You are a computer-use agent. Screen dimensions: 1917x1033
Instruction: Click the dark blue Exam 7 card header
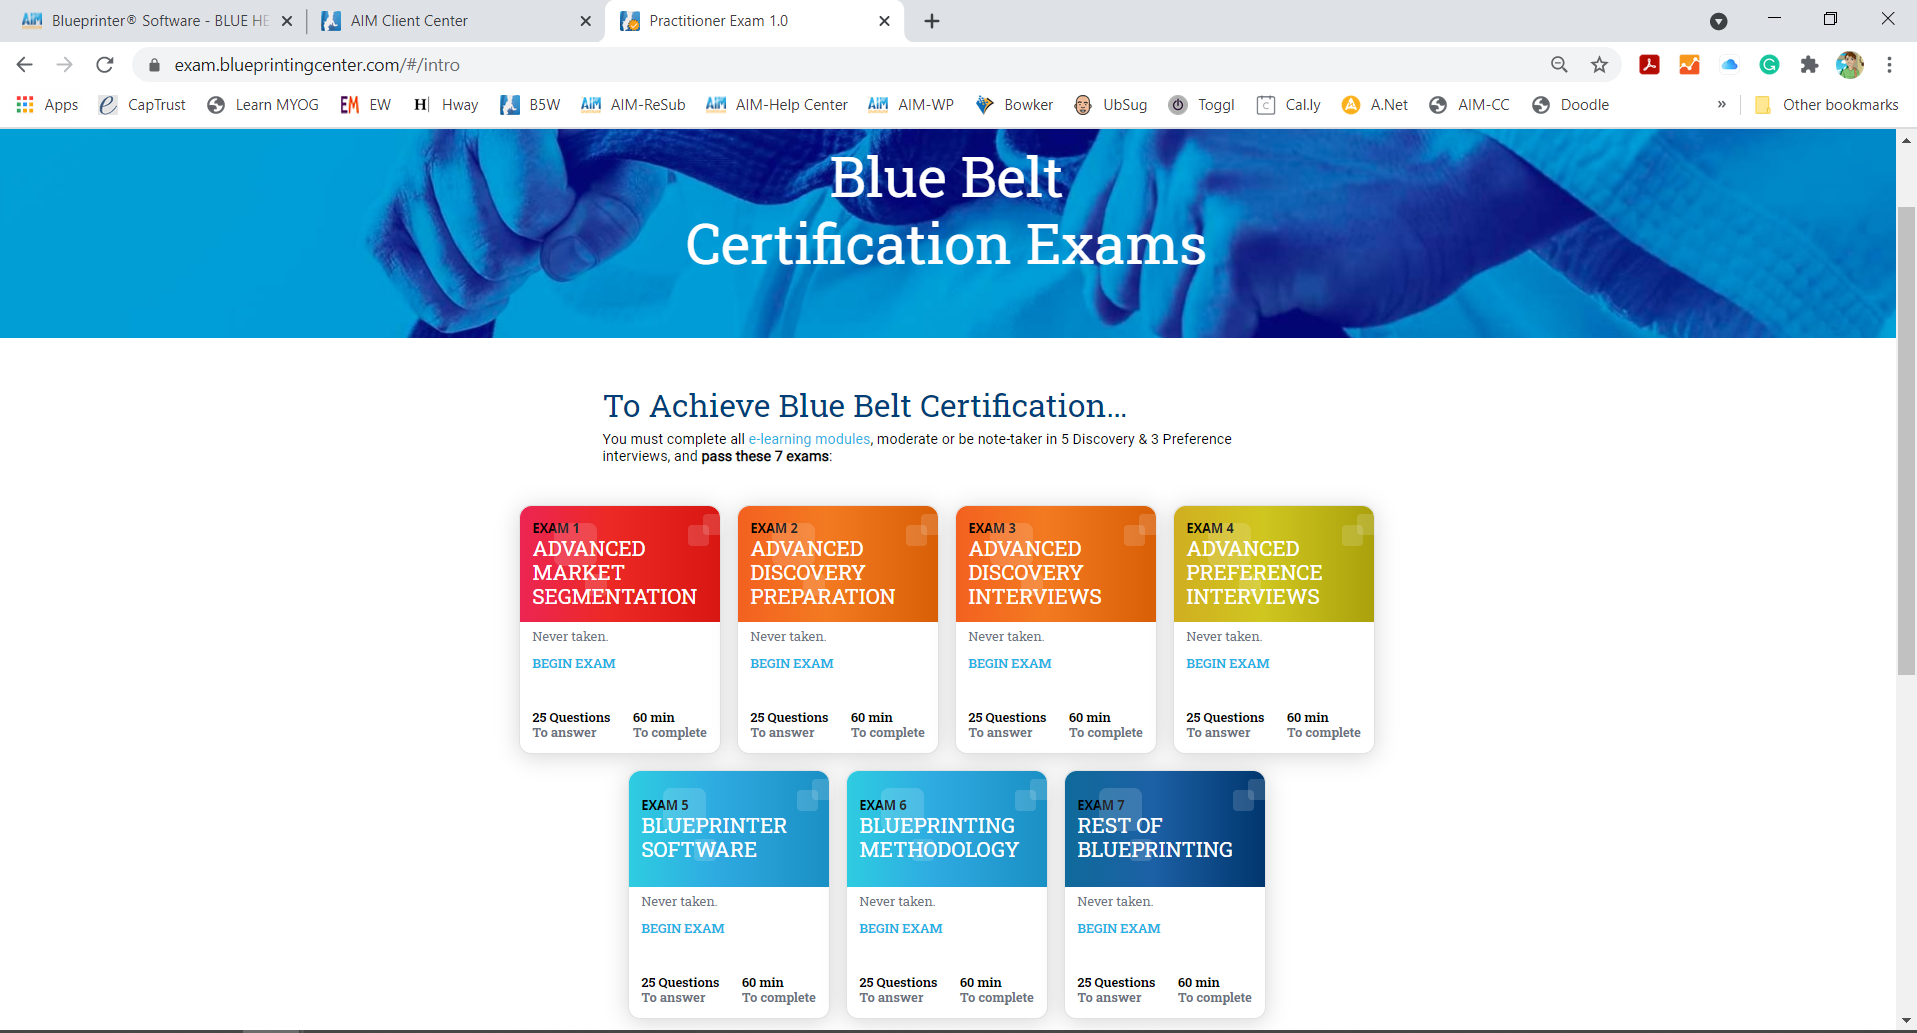[x=1165, y=829]
